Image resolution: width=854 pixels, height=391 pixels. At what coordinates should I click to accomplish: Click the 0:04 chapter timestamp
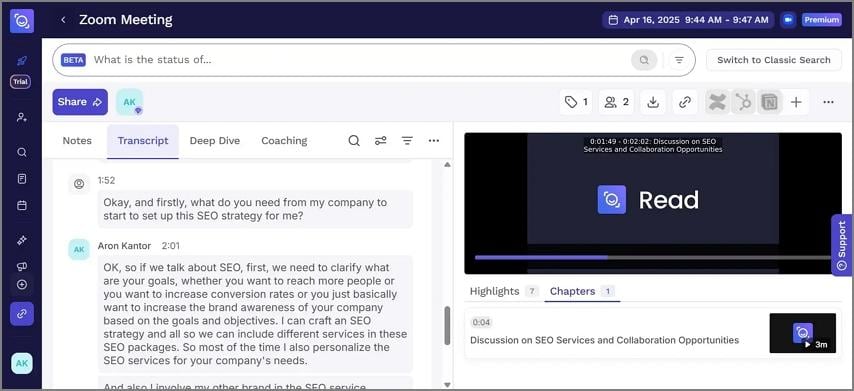(481, 322)
